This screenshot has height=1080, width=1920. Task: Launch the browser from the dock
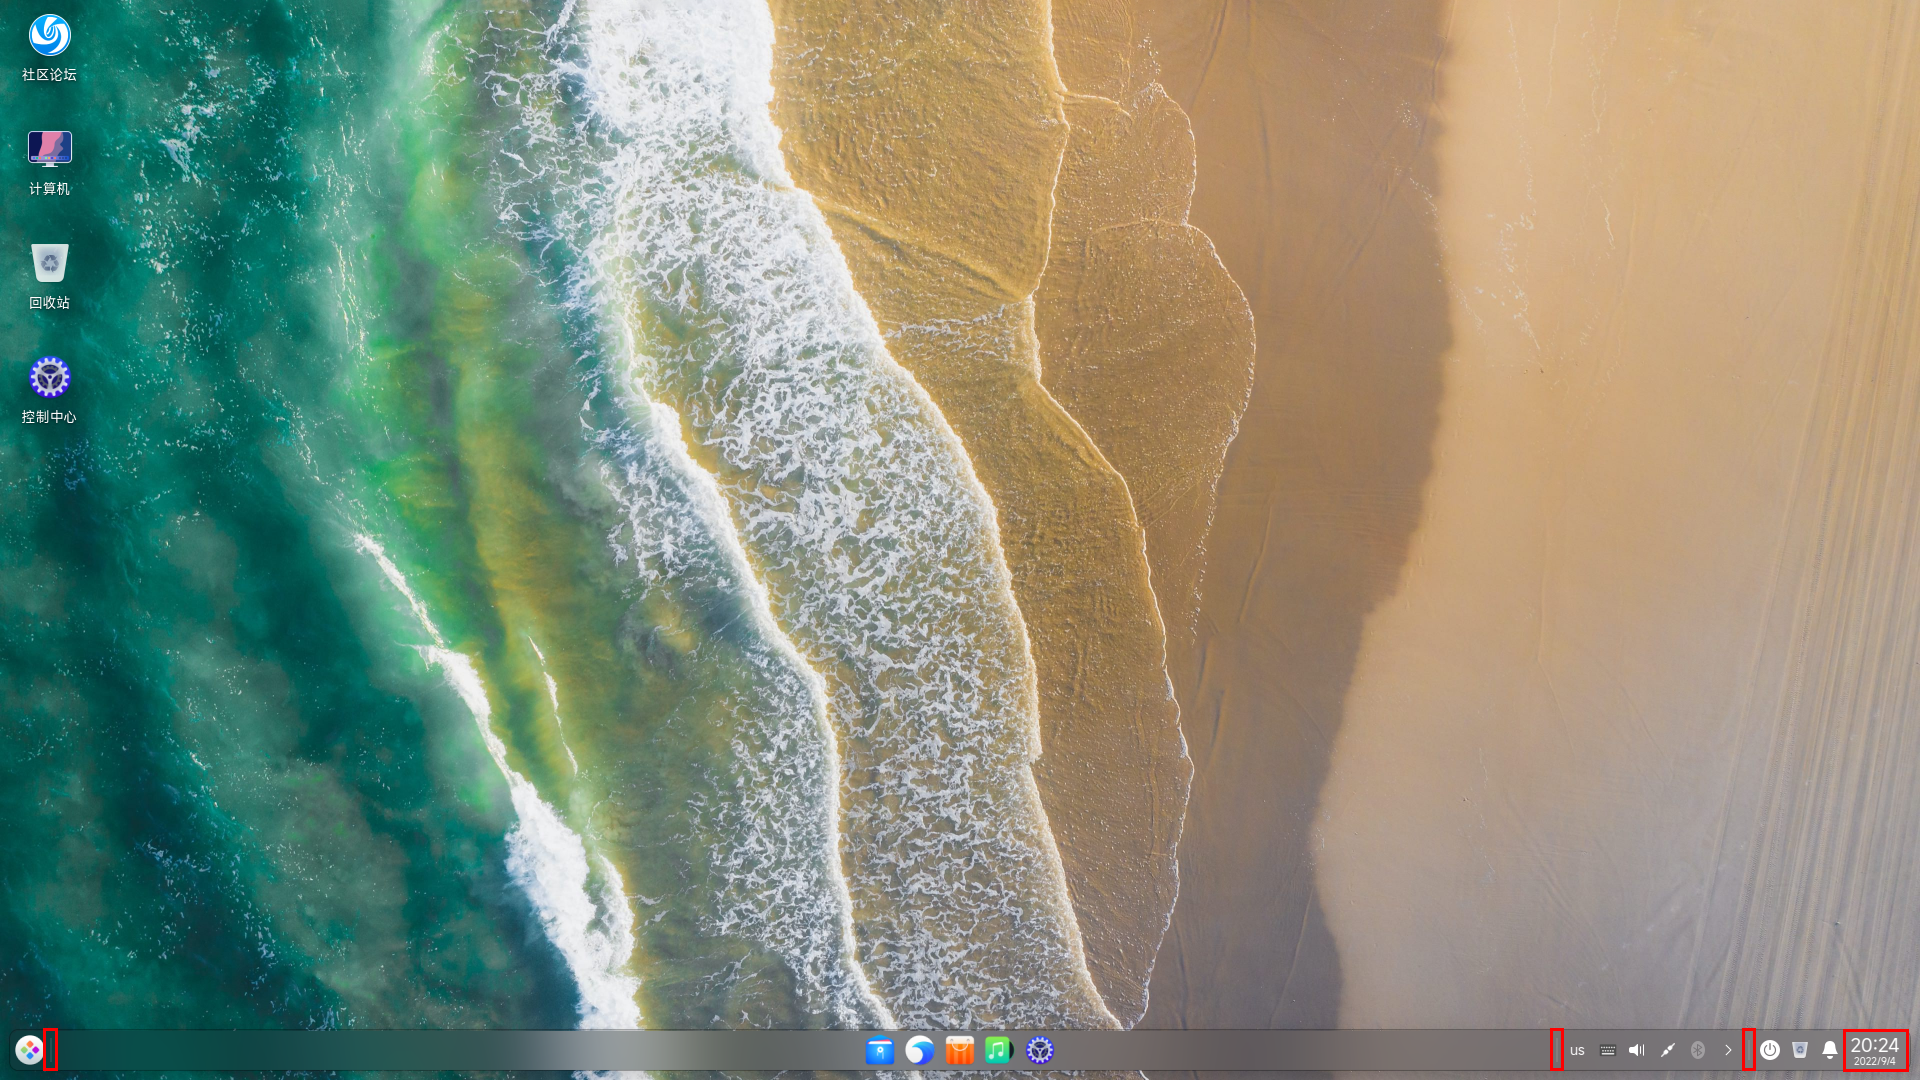coord(919,1050)
